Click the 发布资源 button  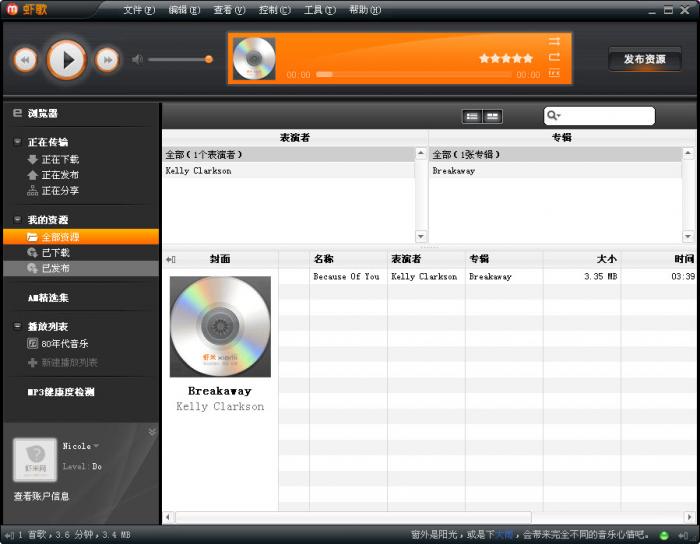(x=644, y=60)
